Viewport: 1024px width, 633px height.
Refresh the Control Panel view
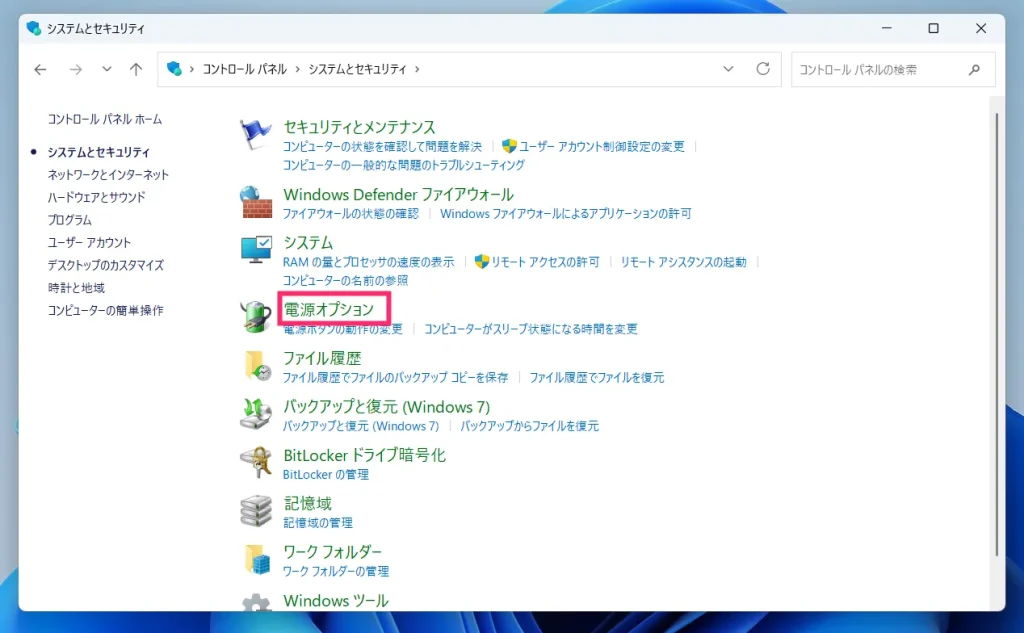(763, 69)
